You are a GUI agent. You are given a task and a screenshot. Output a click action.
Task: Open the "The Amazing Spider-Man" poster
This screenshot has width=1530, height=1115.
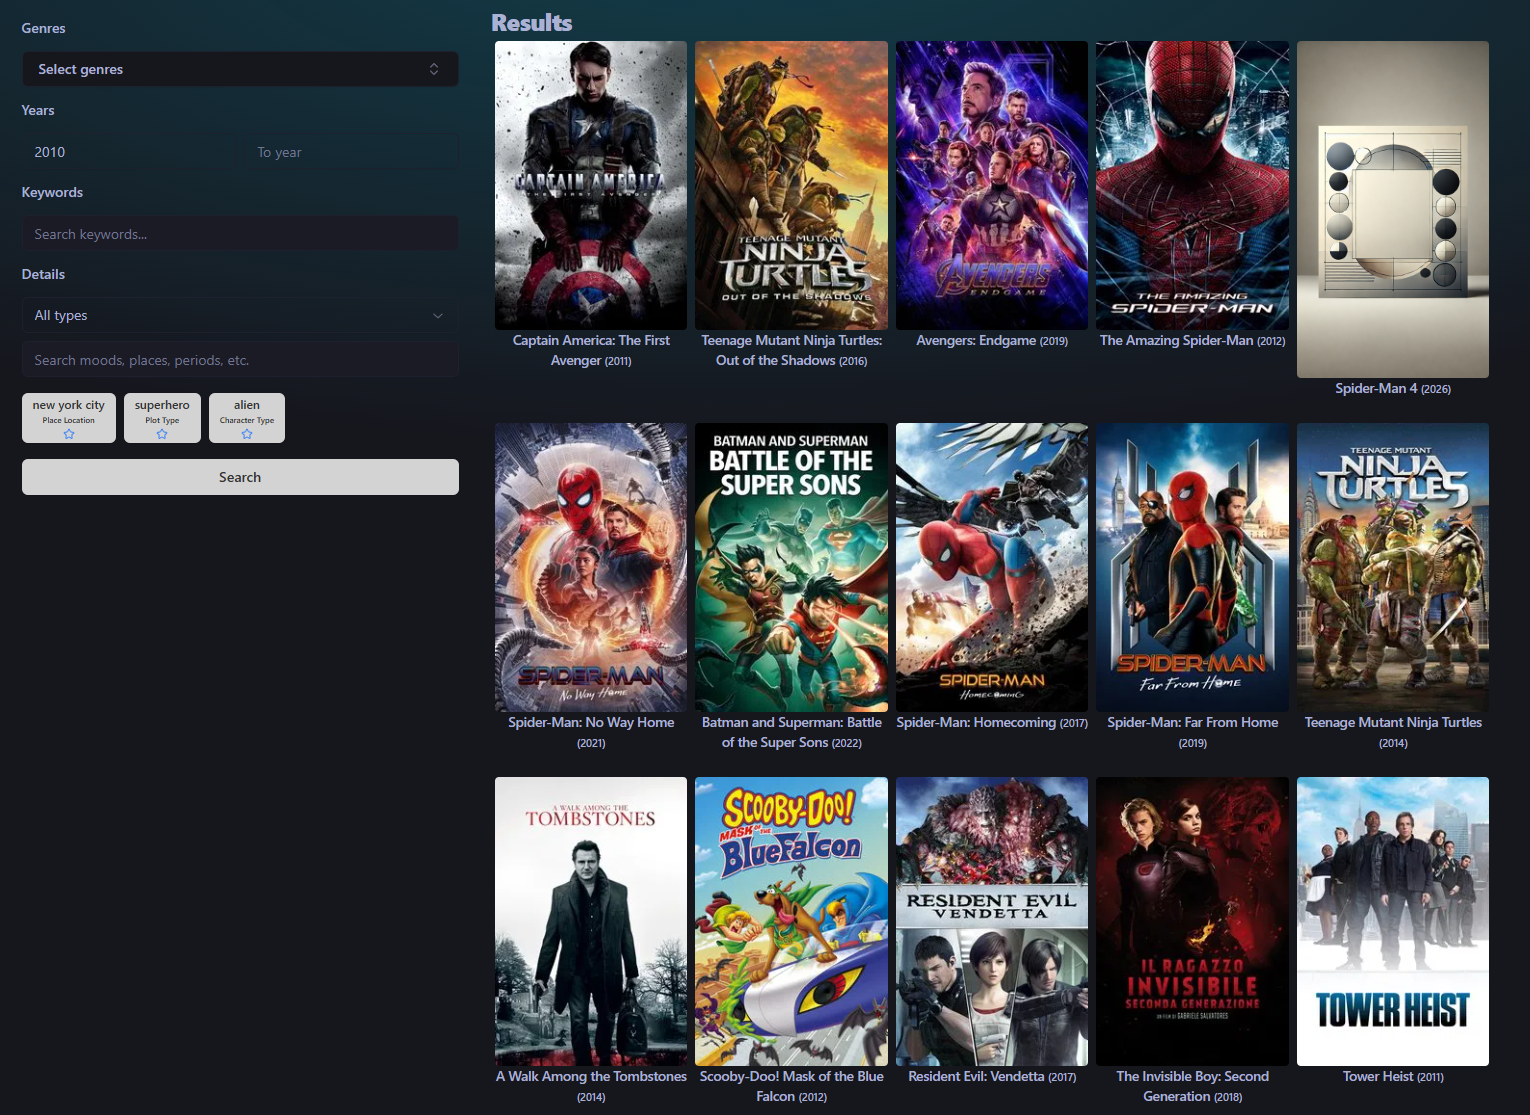[x=1192, y=185]
